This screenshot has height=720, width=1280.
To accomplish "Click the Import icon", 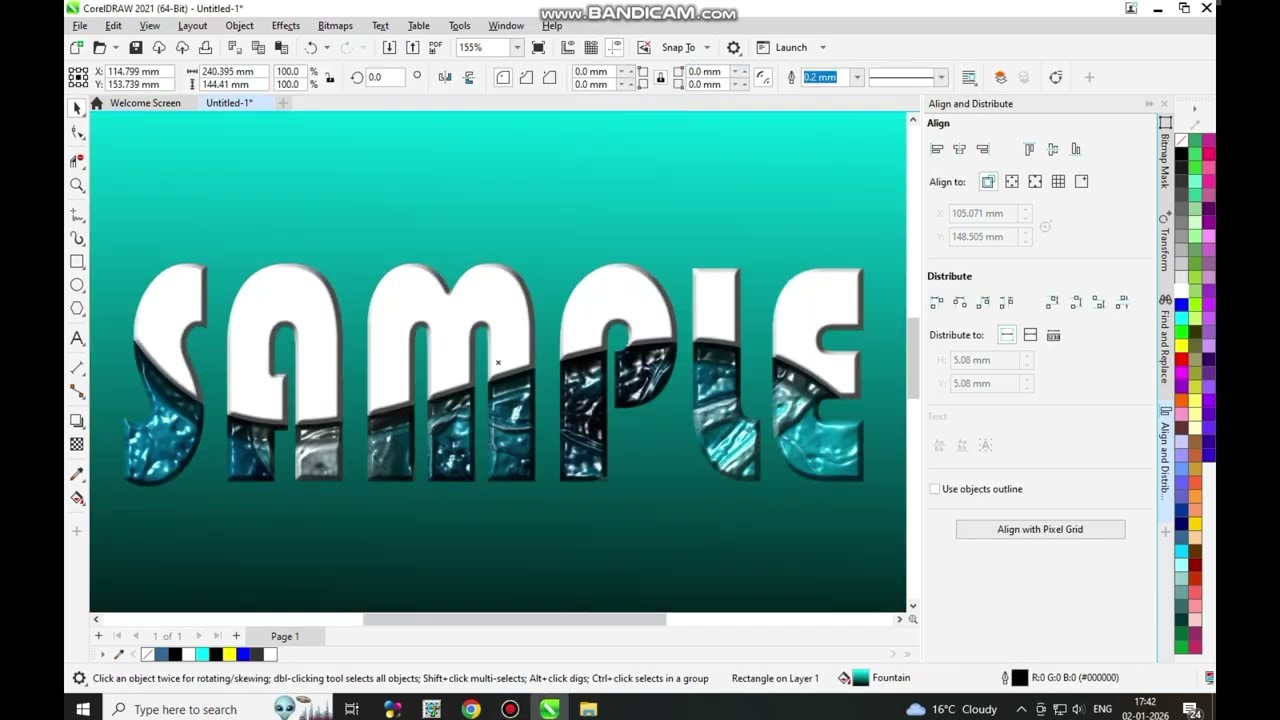I will (x=389, y=47).
